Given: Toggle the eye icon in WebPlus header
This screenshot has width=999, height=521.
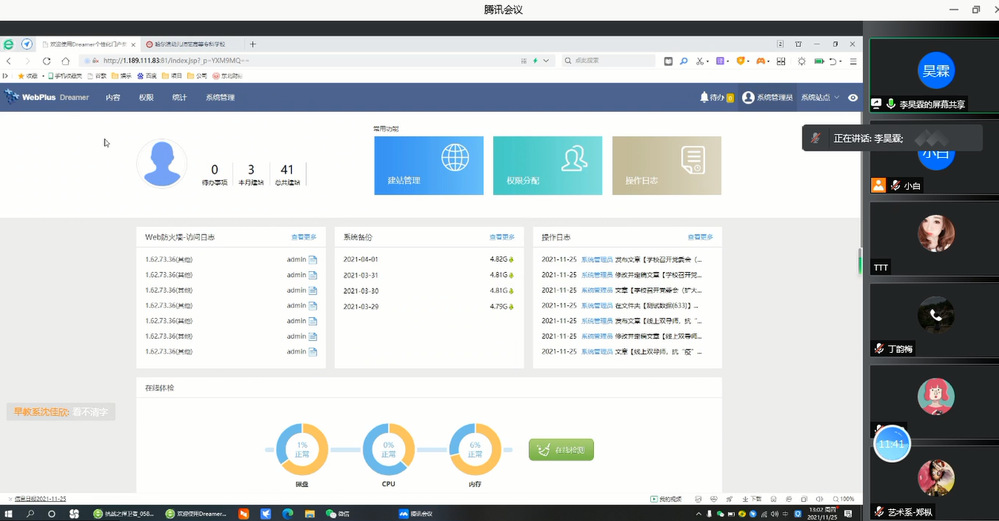Looking at the screenshot, I should (x=852, y=98).
